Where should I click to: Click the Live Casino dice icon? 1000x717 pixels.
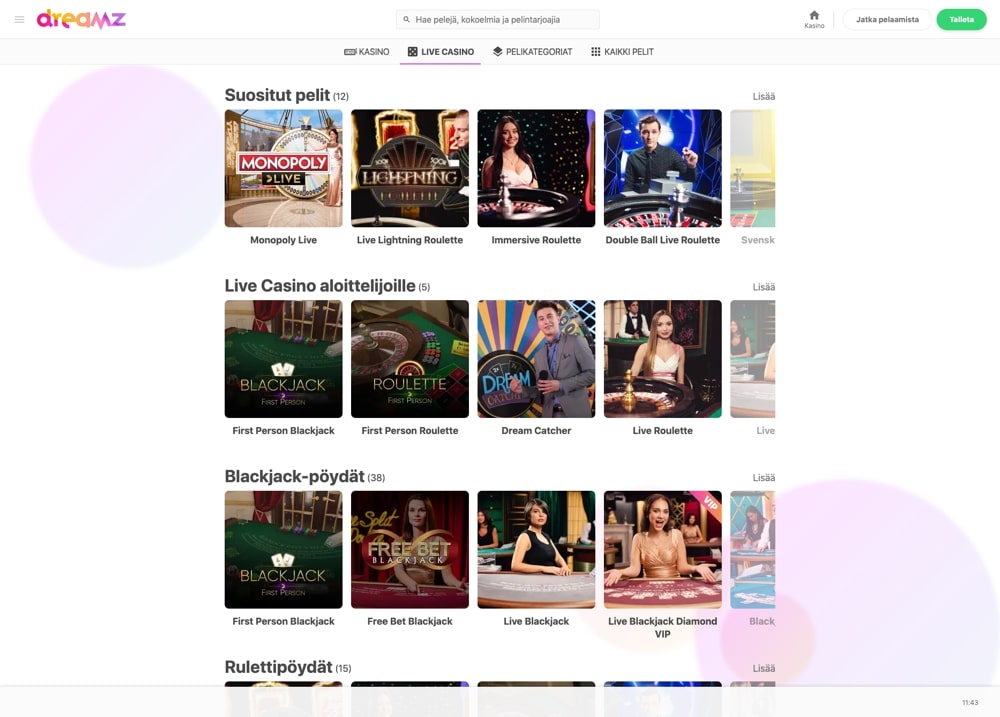[413, 52]
